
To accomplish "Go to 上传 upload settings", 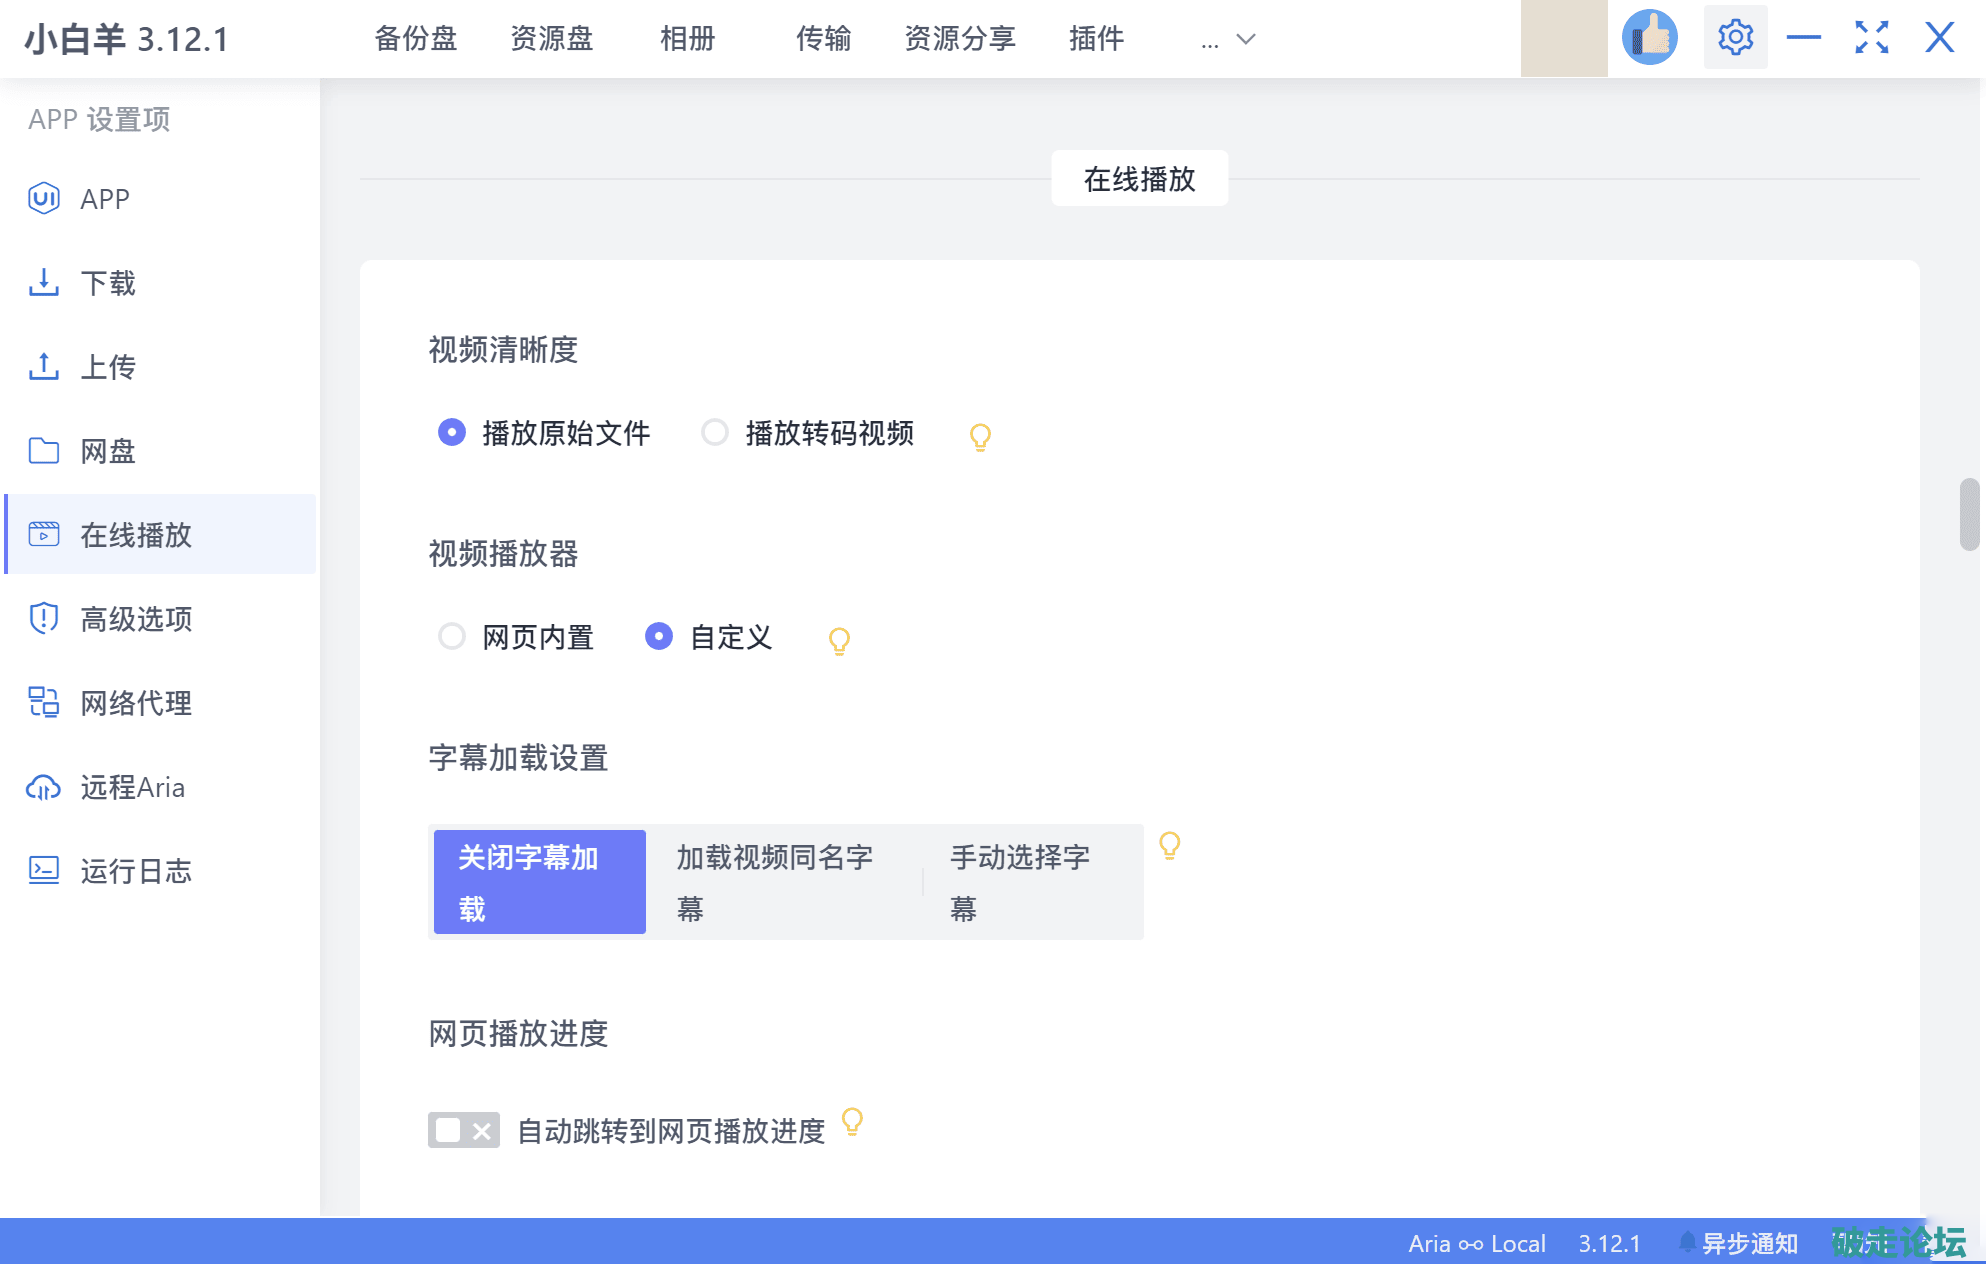I will pyautogui.click(x=107, y=367).
